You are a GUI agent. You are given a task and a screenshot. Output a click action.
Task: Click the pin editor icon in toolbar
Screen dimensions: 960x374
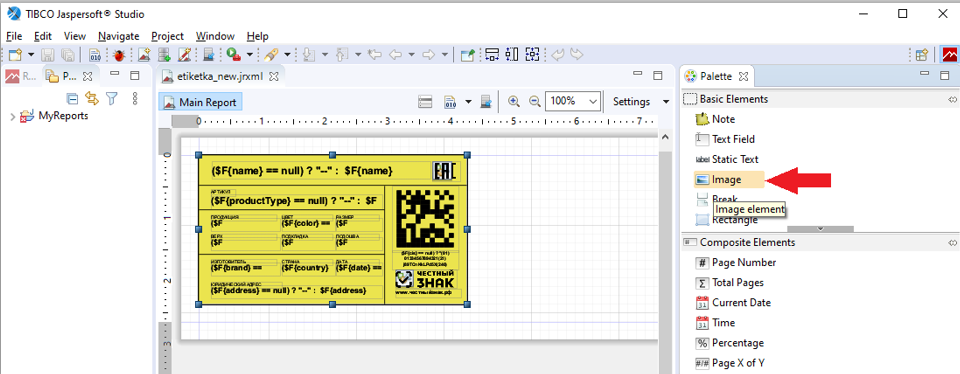tap(468, 55)
